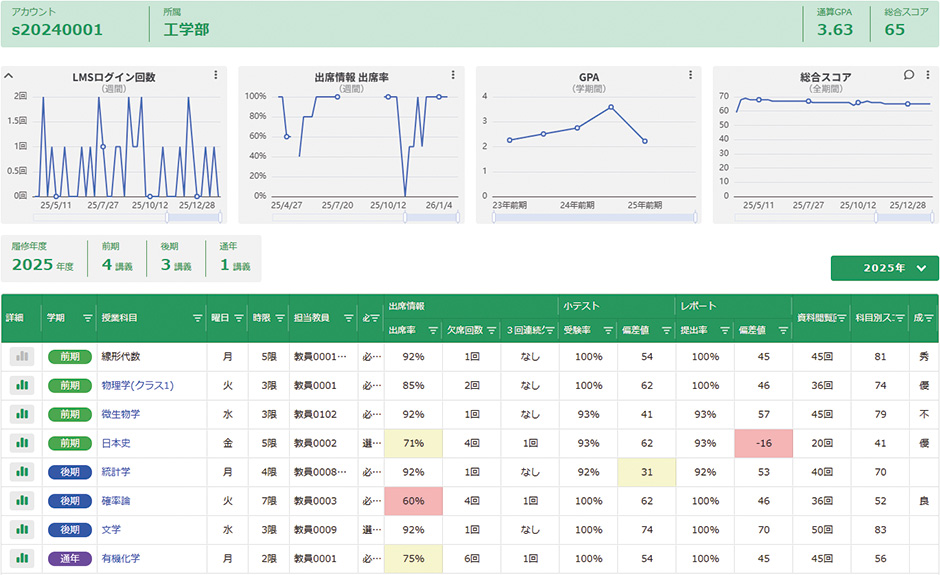
Task: Open the three-dot menu on GPA chart
Action: coord(689,75)
